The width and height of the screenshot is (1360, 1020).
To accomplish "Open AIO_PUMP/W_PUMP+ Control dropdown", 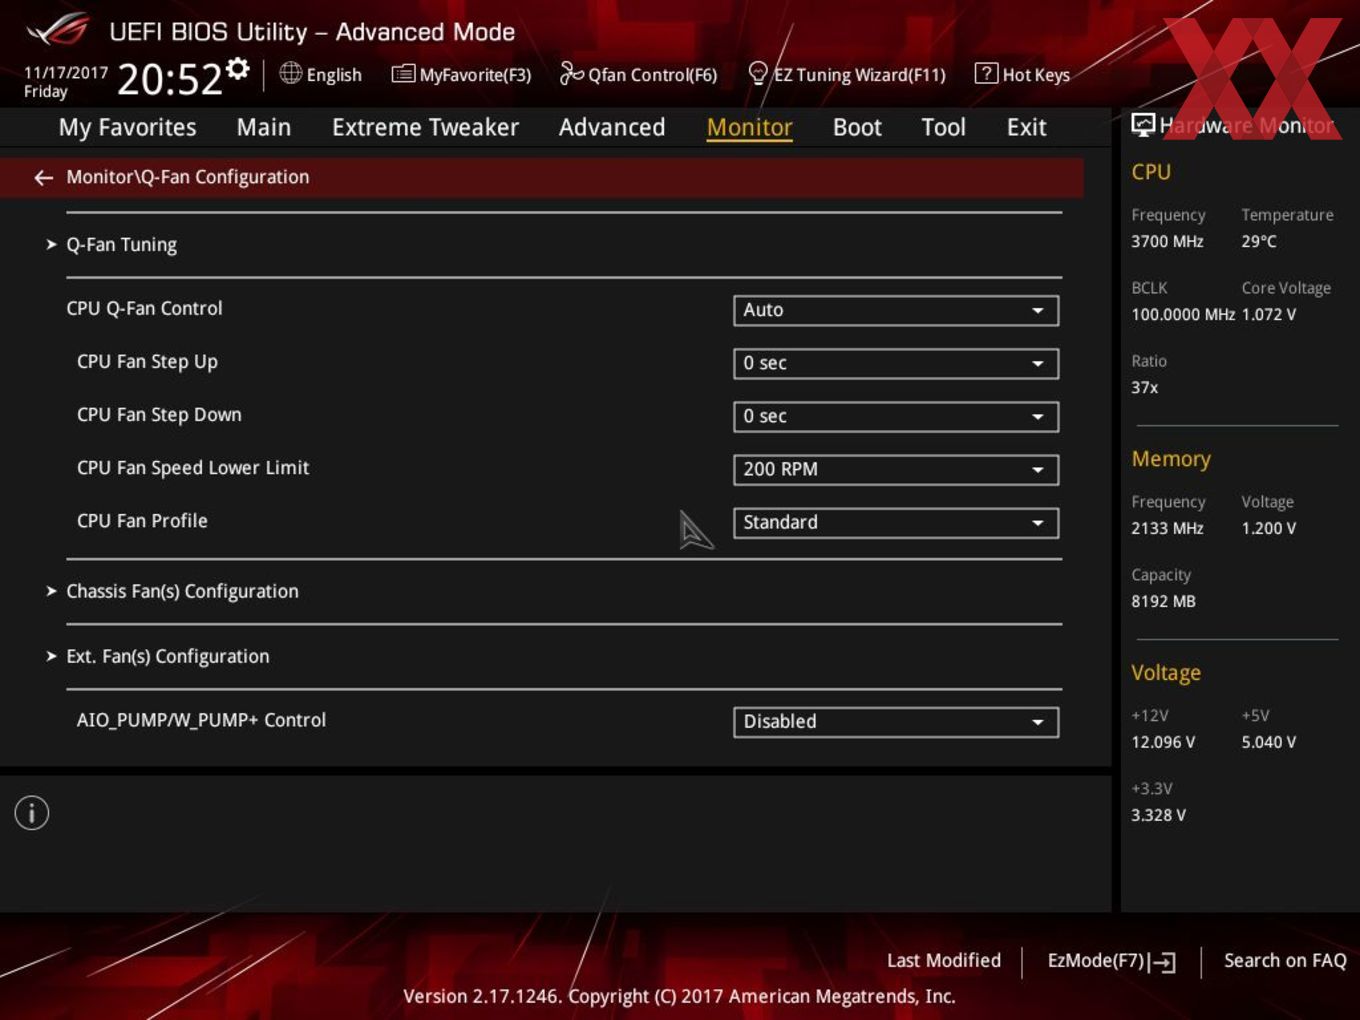I will click(x=896, y=722).
